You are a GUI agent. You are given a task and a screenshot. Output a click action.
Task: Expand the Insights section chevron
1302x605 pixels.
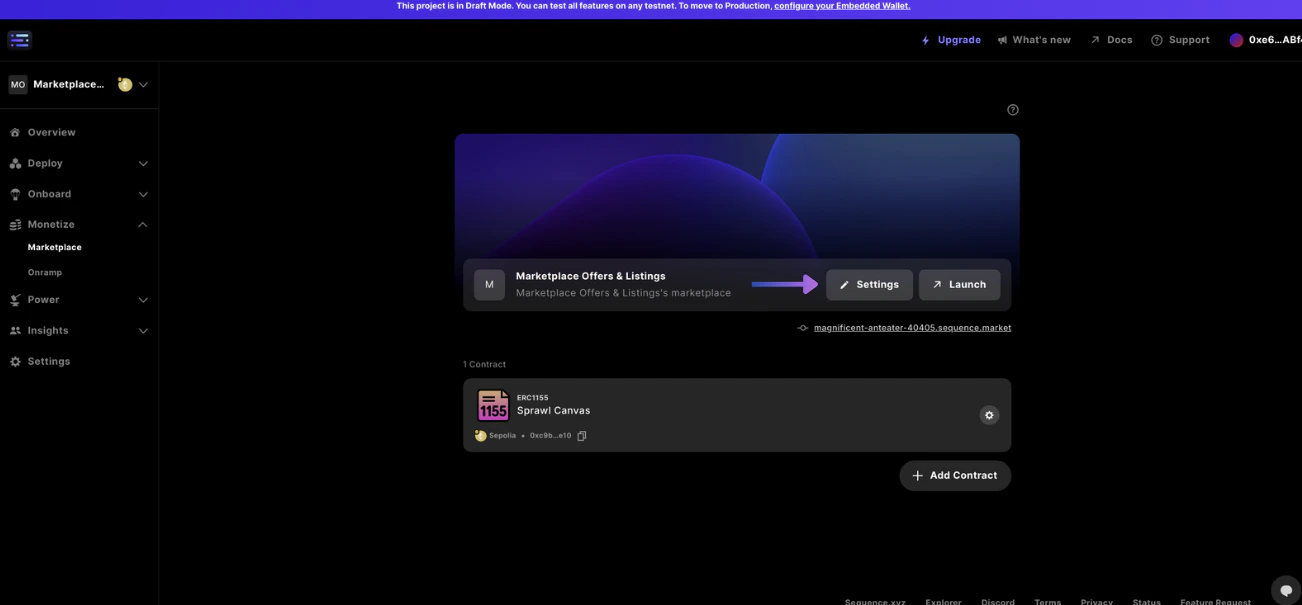pyautogui.click(x=143, y=331)
